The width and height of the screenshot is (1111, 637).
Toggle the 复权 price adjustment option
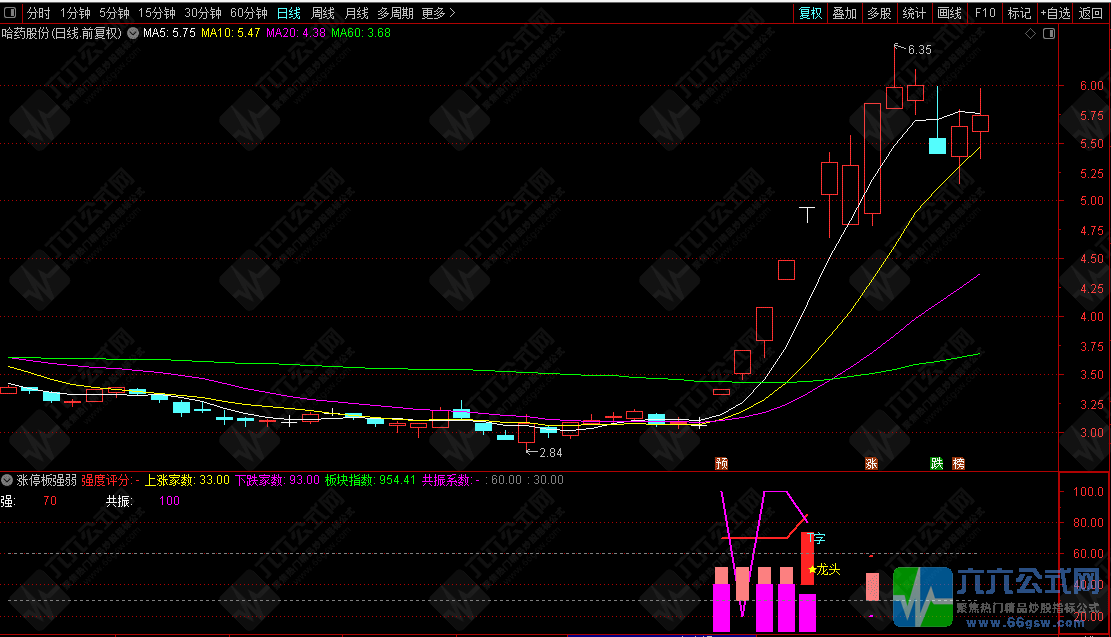click(x=811, y=13)
